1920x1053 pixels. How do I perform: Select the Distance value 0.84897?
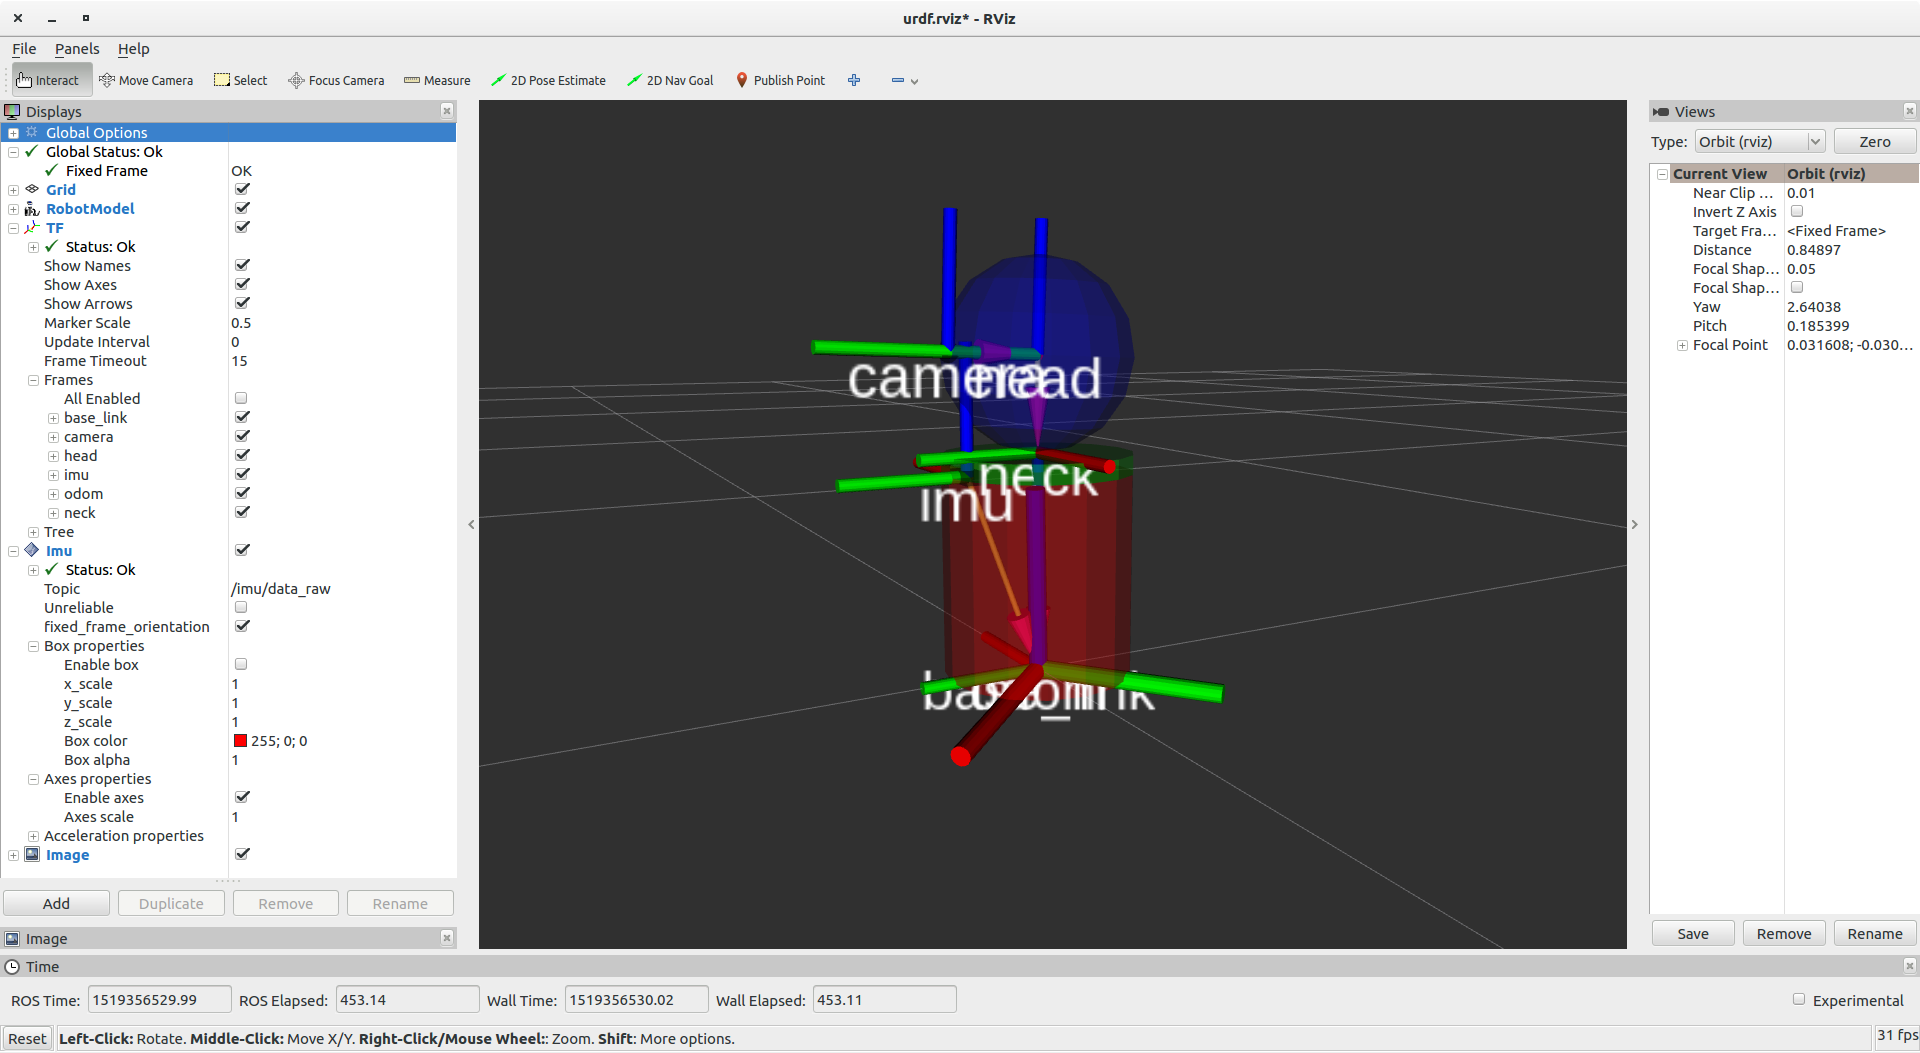pos(1814,250)
